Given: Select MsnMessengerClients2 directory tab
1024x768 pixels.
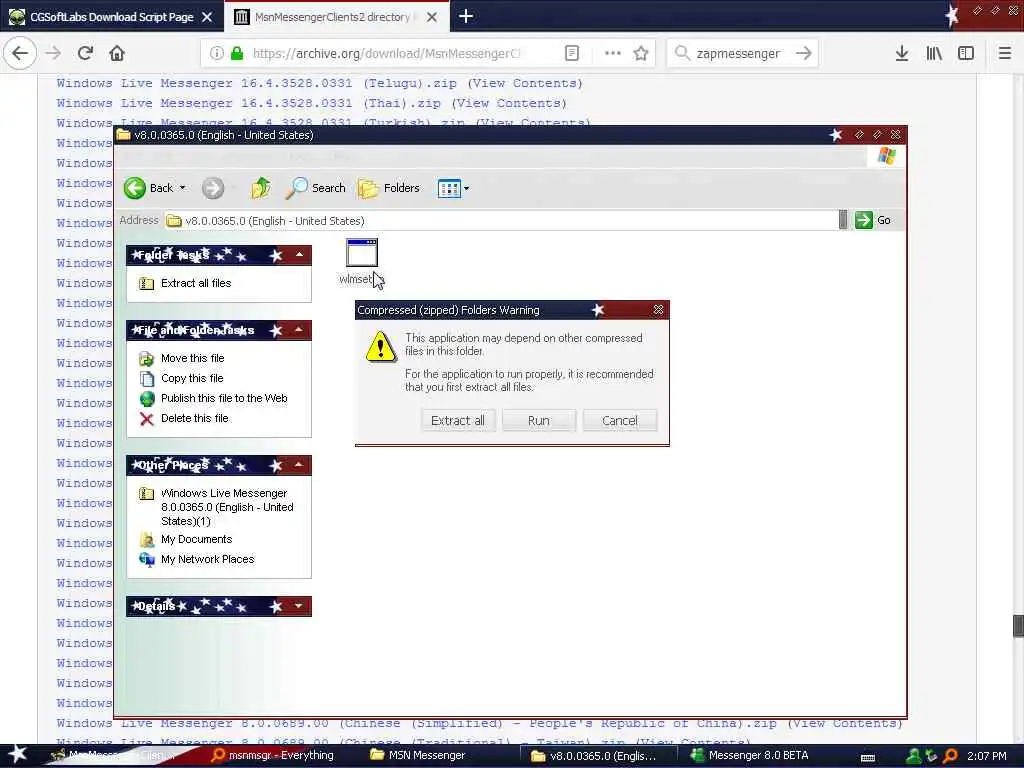Looking at the screenshot, I should [x=332, y=17].
